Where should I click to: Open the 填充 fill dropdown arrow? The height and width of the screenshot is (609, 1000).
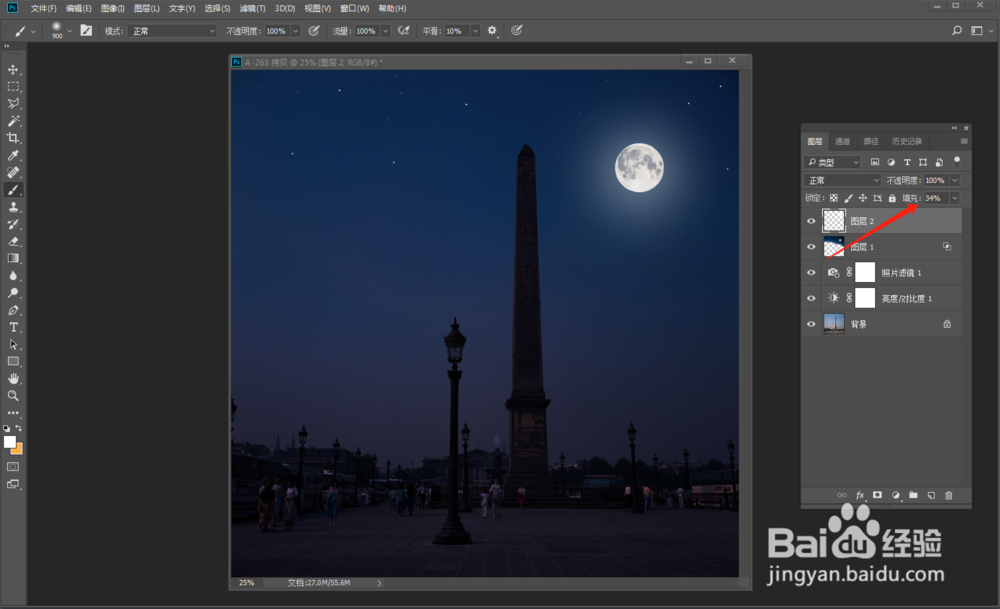pos(955,198)
